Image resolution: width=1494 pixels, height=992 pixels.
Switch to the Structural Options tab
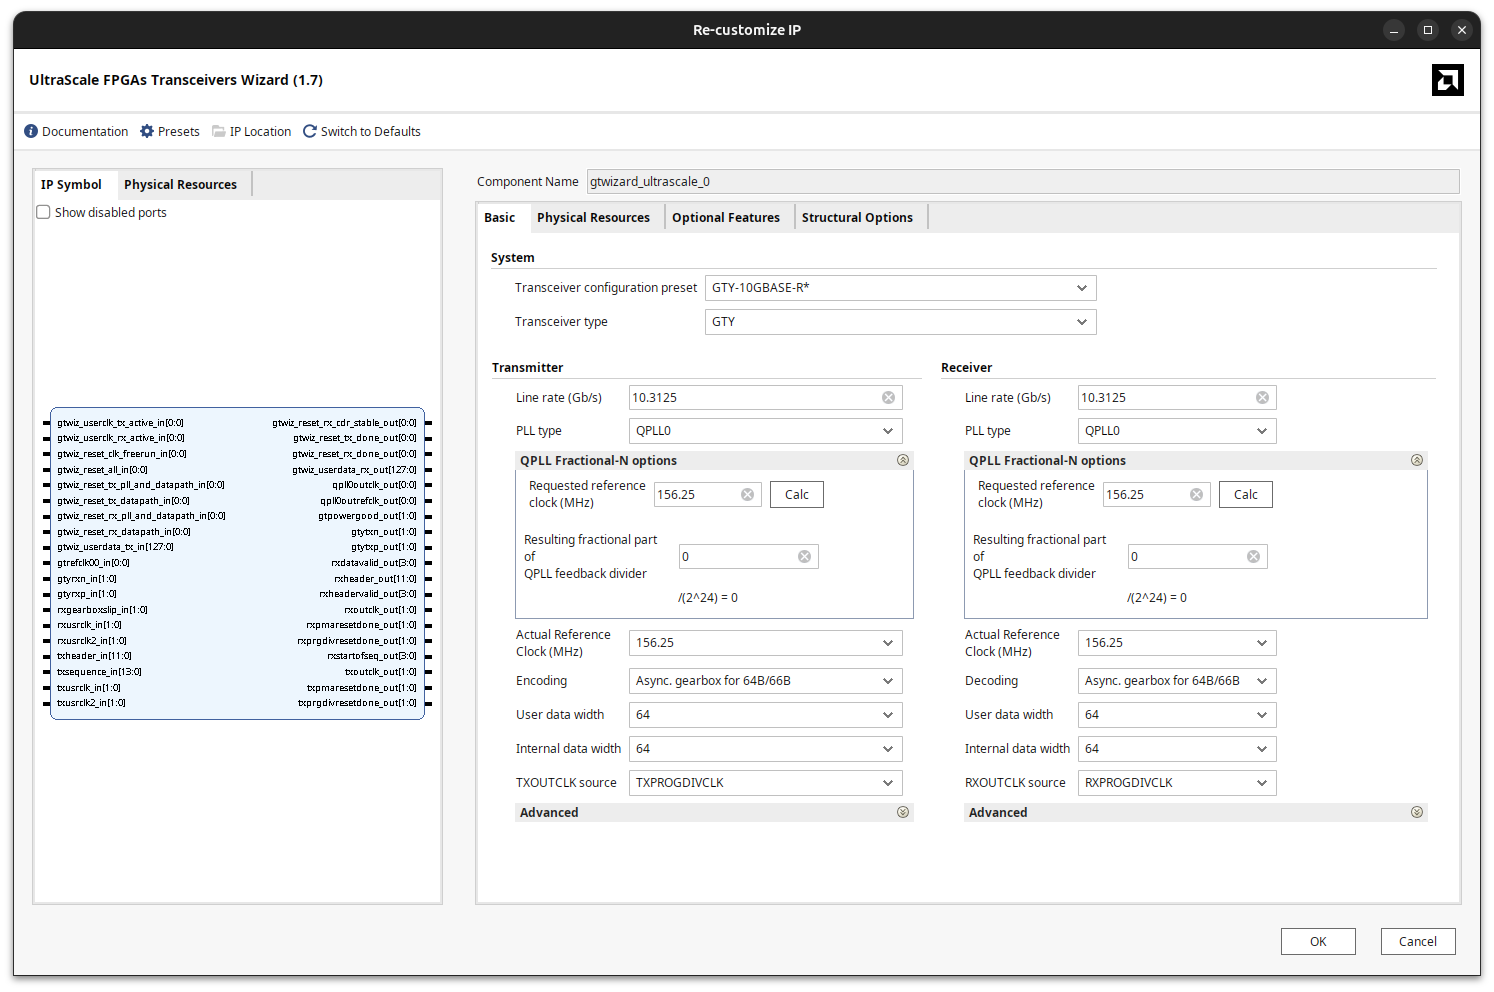858,217
